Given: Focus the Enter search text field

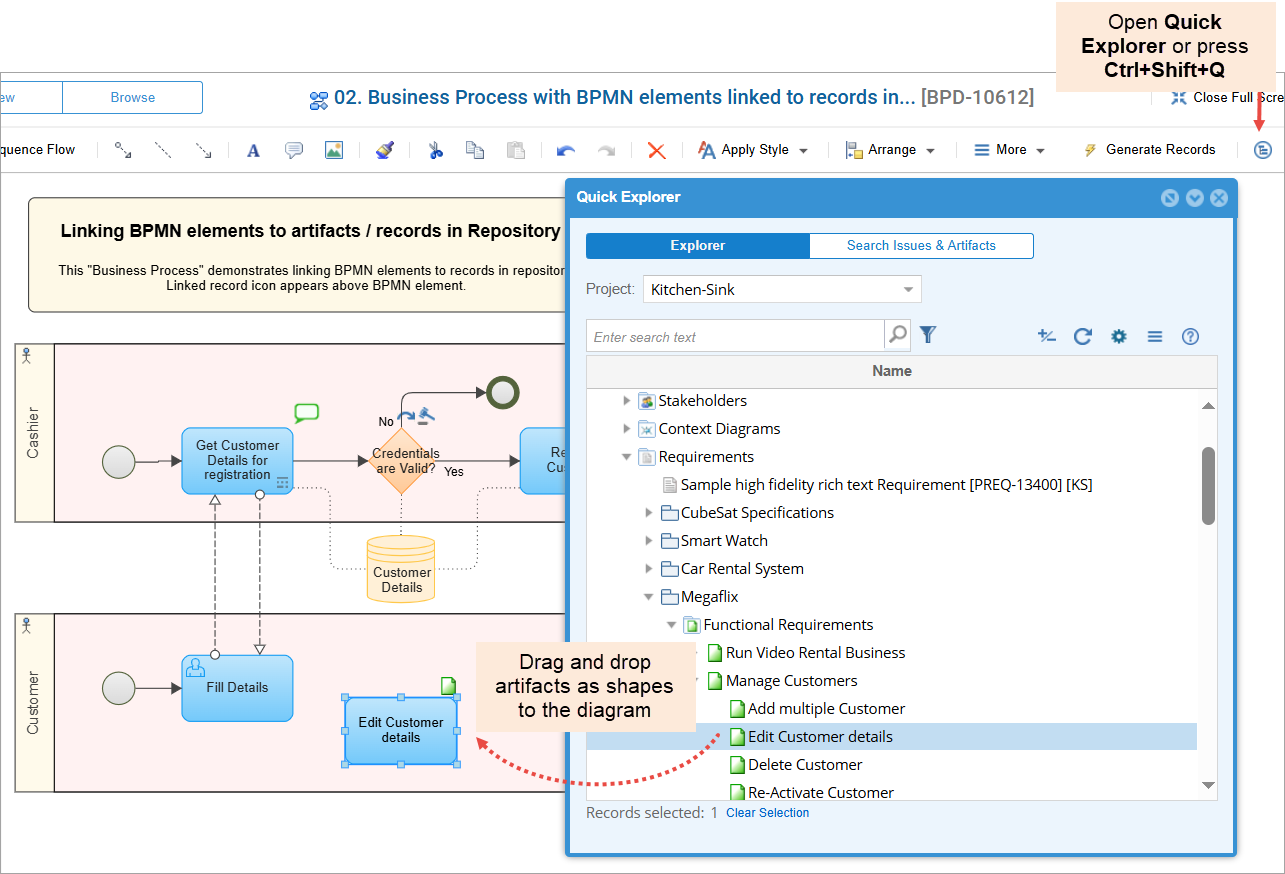Looking at the screenshot, I should pyautogui.click(x=735, y=336).
